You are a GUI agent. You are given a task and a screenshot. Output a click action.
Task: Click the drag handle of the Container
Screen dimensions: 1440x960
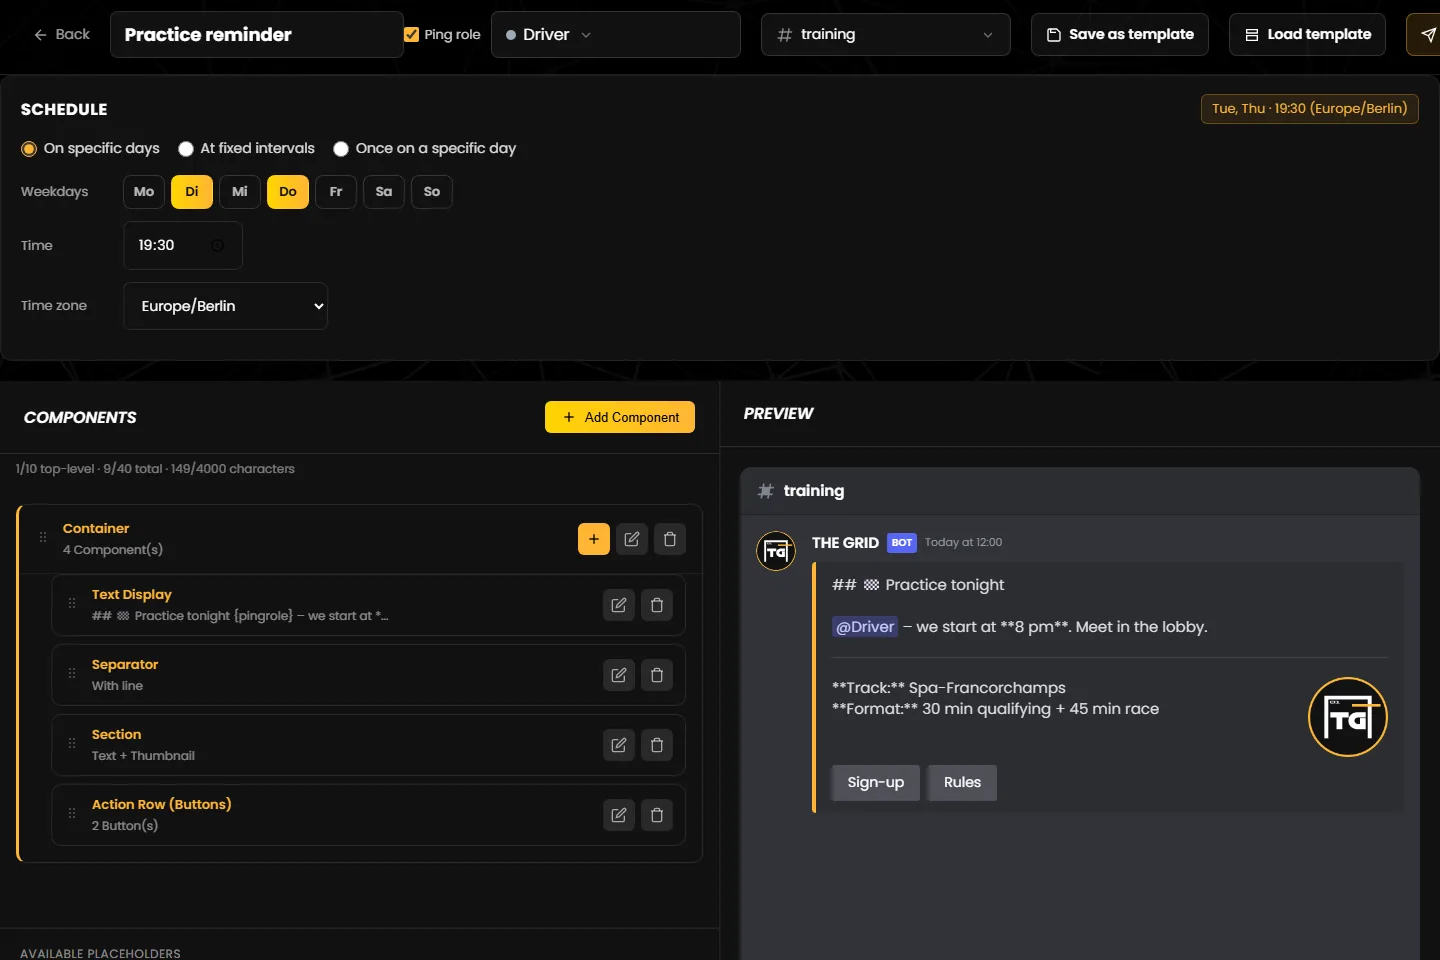[x=43, y=538]
